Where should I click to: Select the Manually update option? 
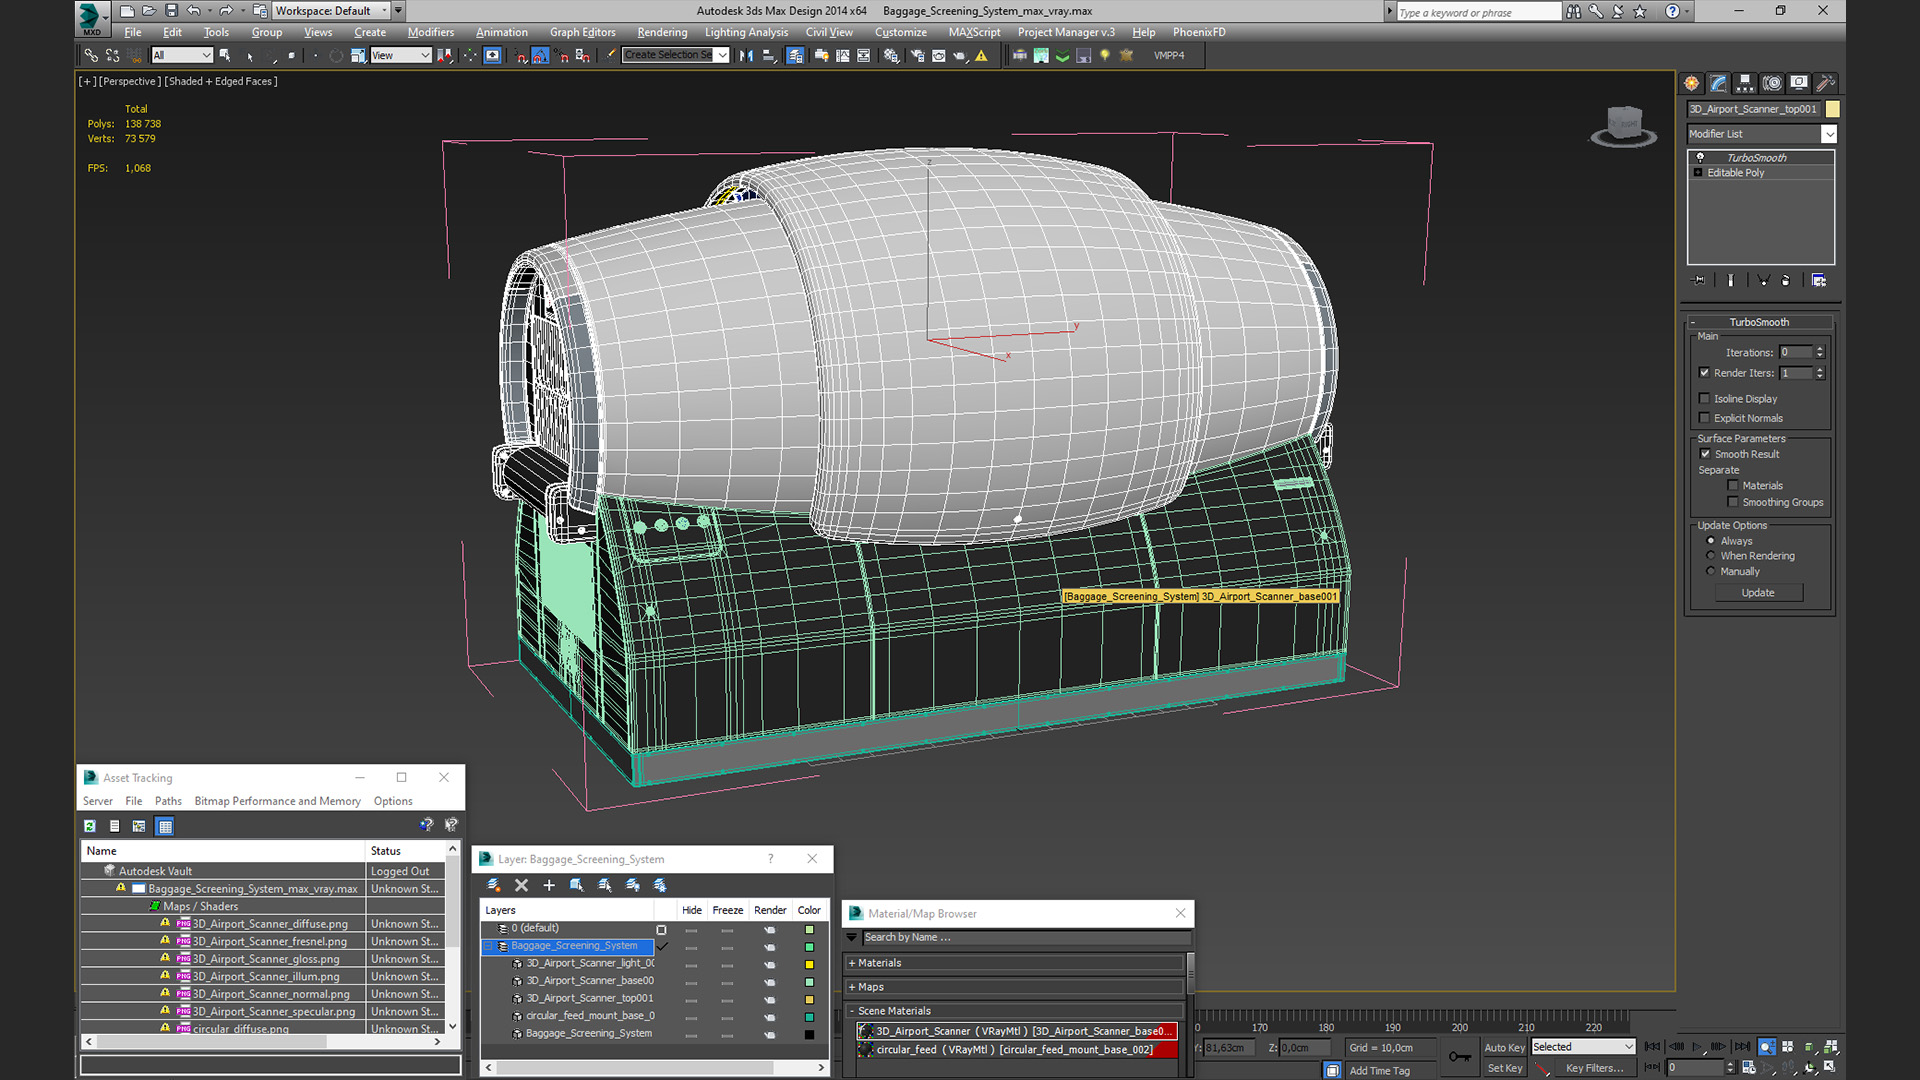coord(1711,572)
